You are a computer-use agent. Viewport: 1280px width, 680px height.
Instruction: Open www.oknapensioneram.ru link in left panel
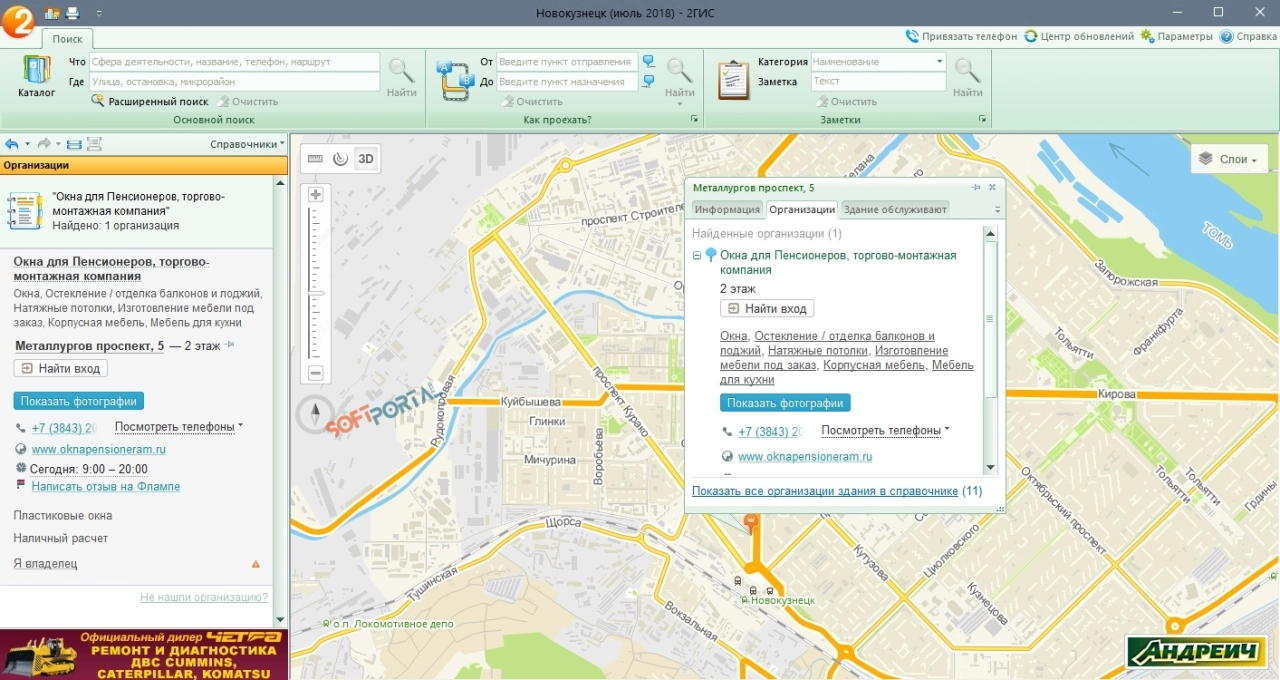[x=98, y=450]
